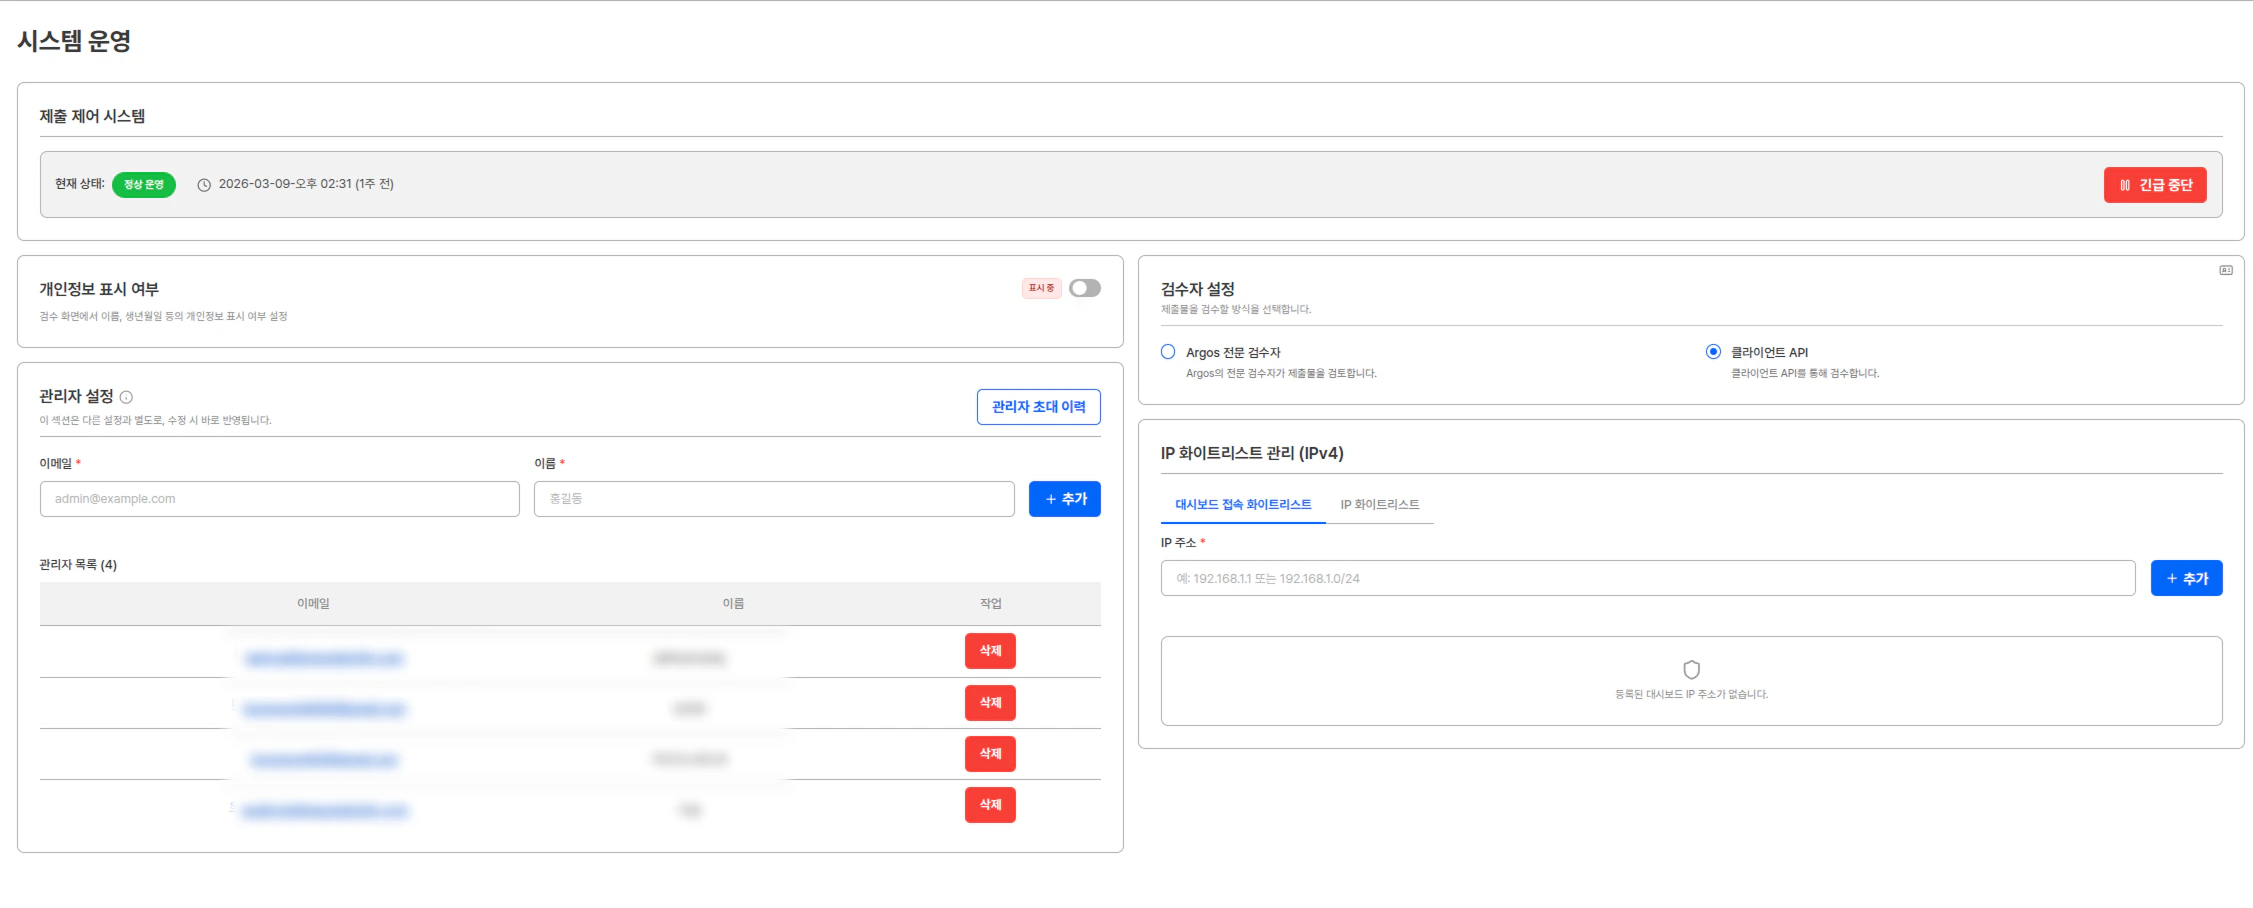The width and height of the screenshot is (2253, 908).
Task: Focus the admin email input field
Action: pyautogui.click(x=280, y=499)
